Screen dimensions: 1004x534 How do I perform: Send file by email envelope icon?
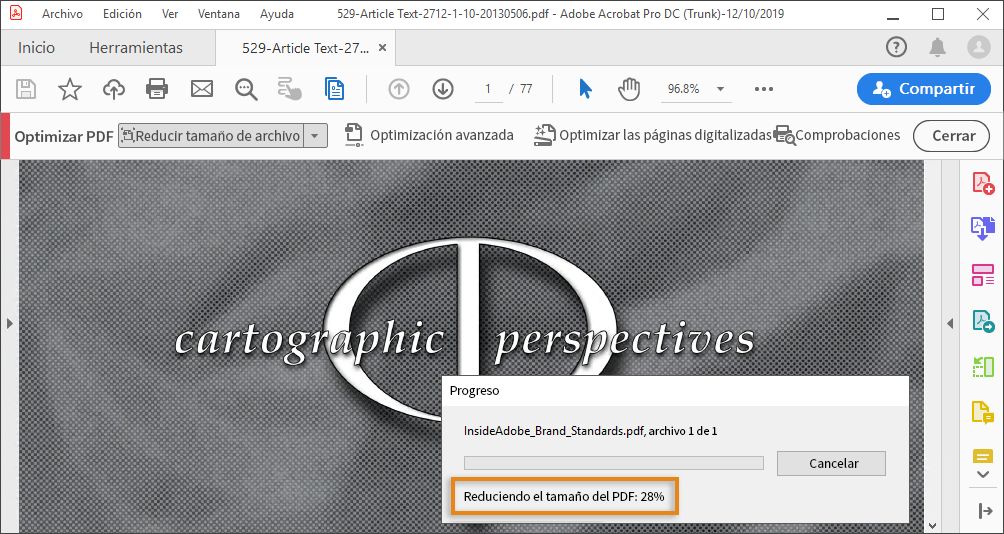click(202, 89)
